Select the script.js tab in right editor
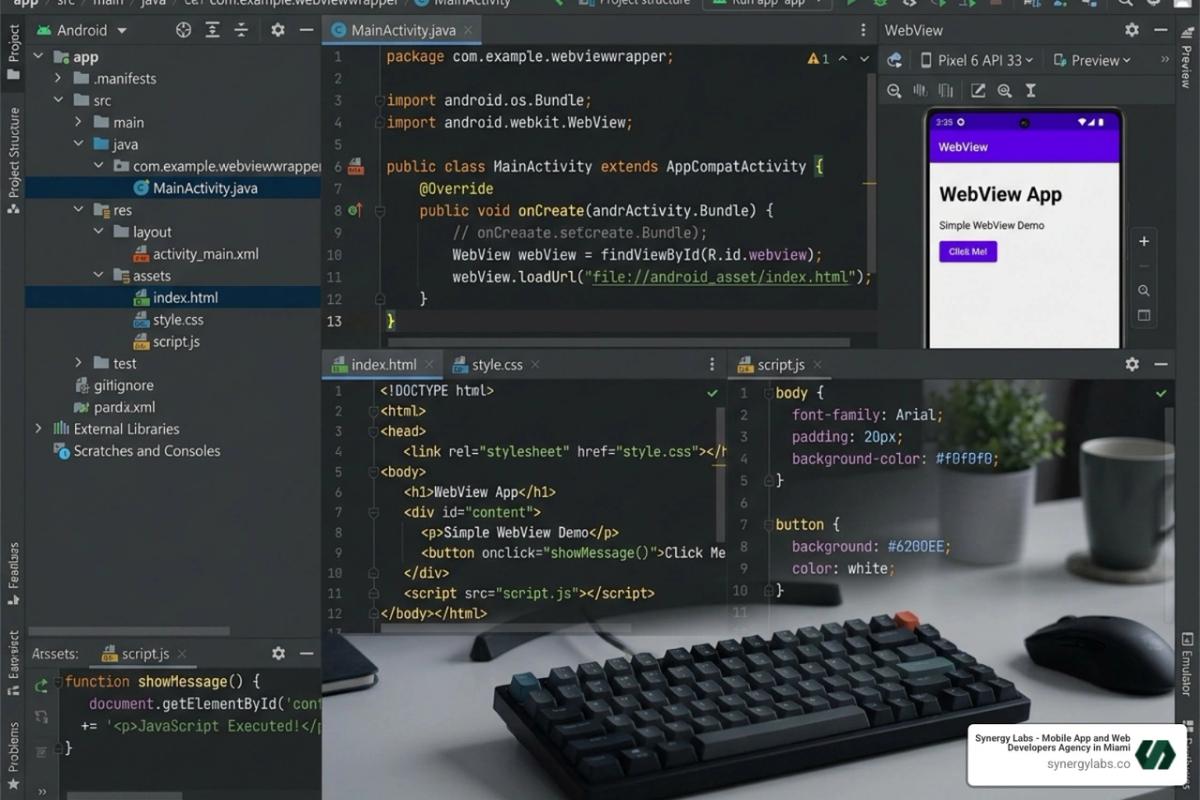 [x=781, y=365]
